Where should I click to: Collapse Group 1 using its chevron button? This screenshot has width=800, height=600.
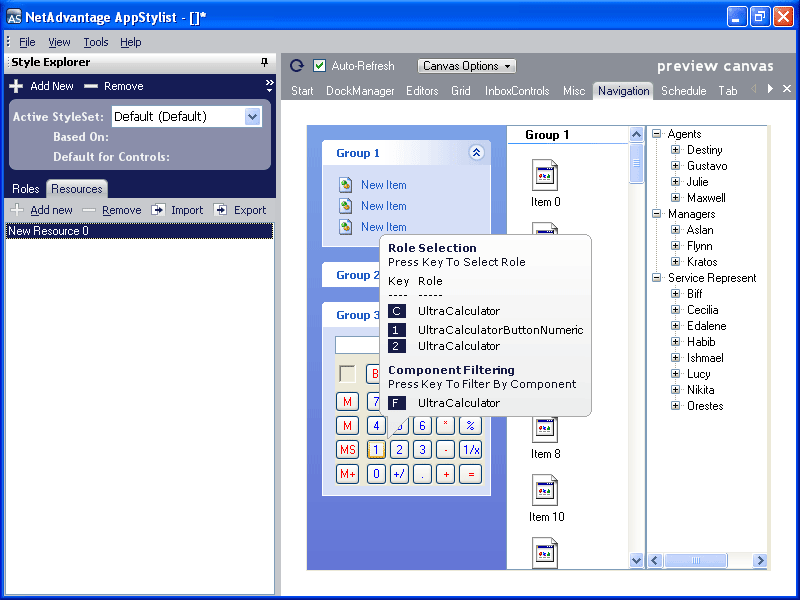477,151
